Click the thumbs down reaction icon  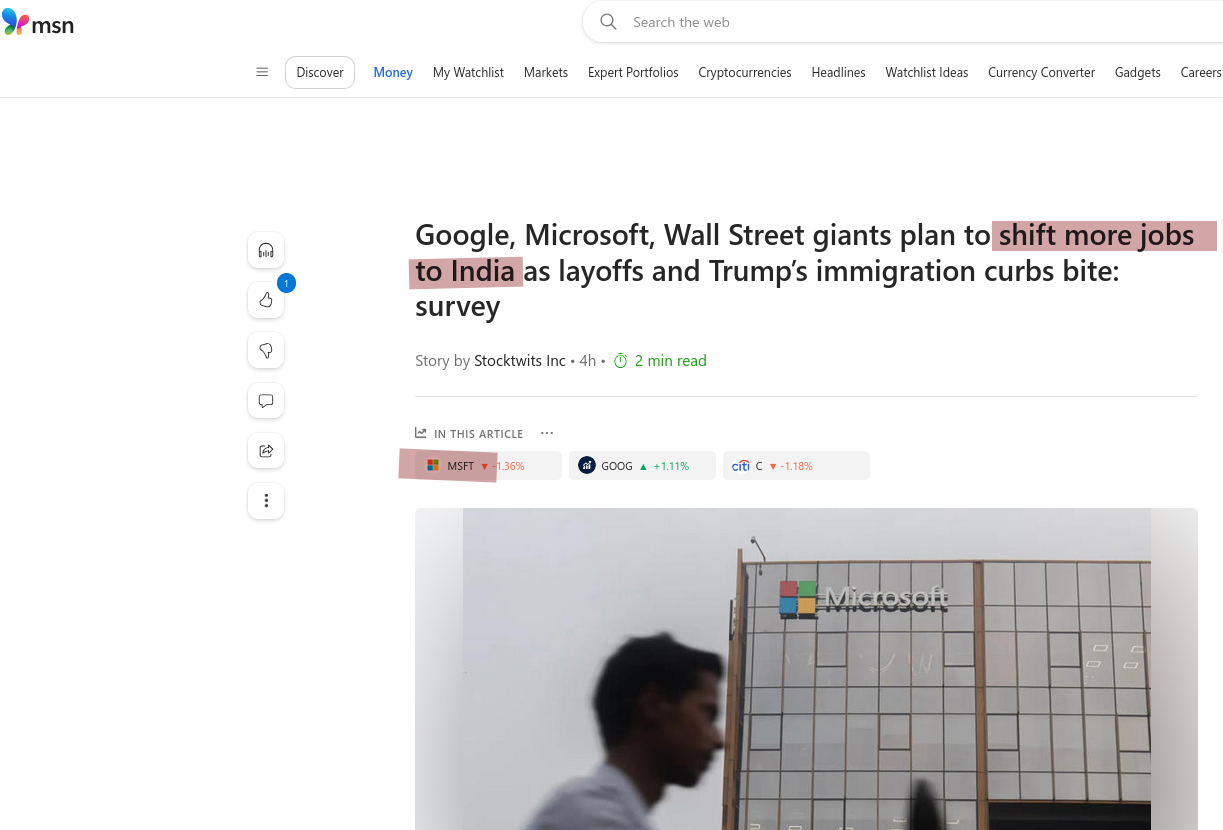click(x=265, y=350)
